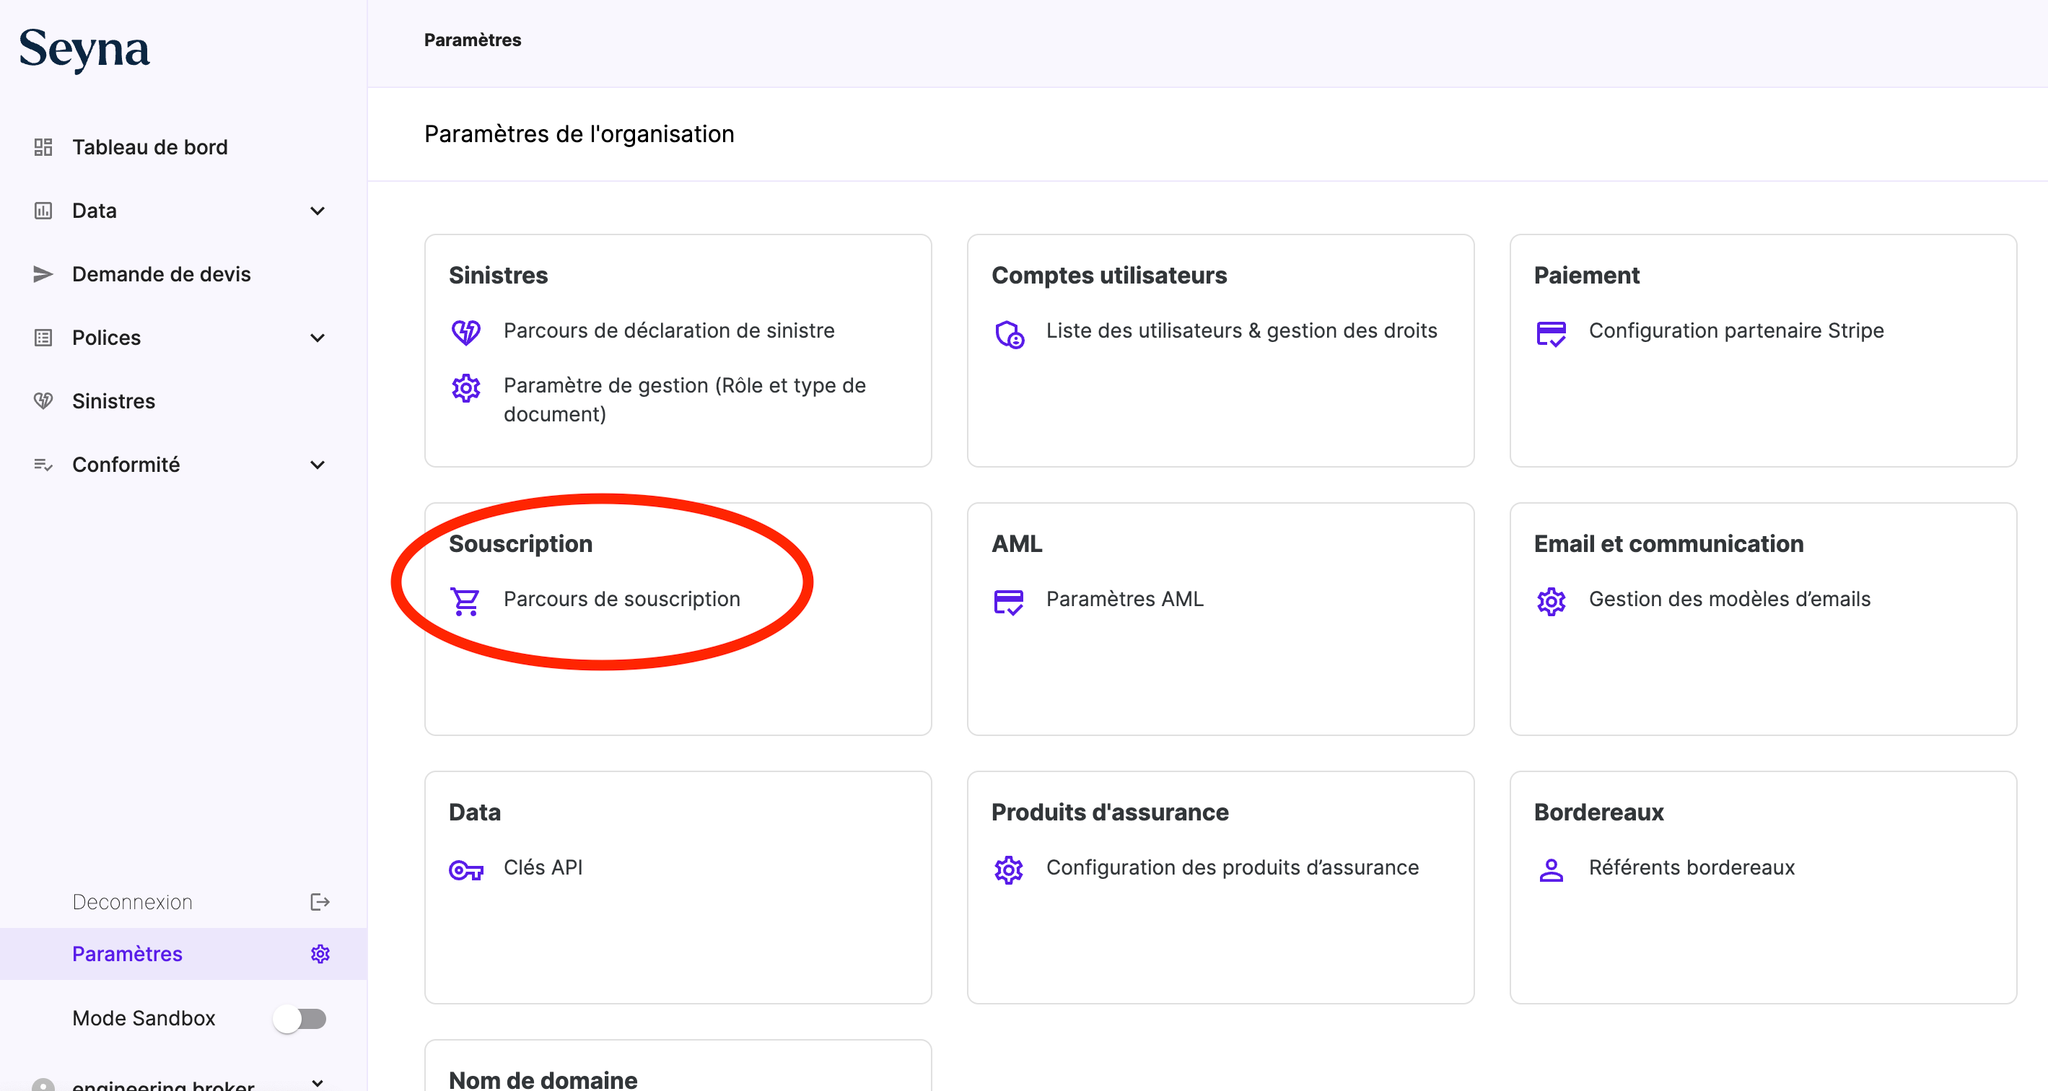Click the Conformité checklist icon
Viewport: 2048px width, 1091px height.
click(43, 465)
